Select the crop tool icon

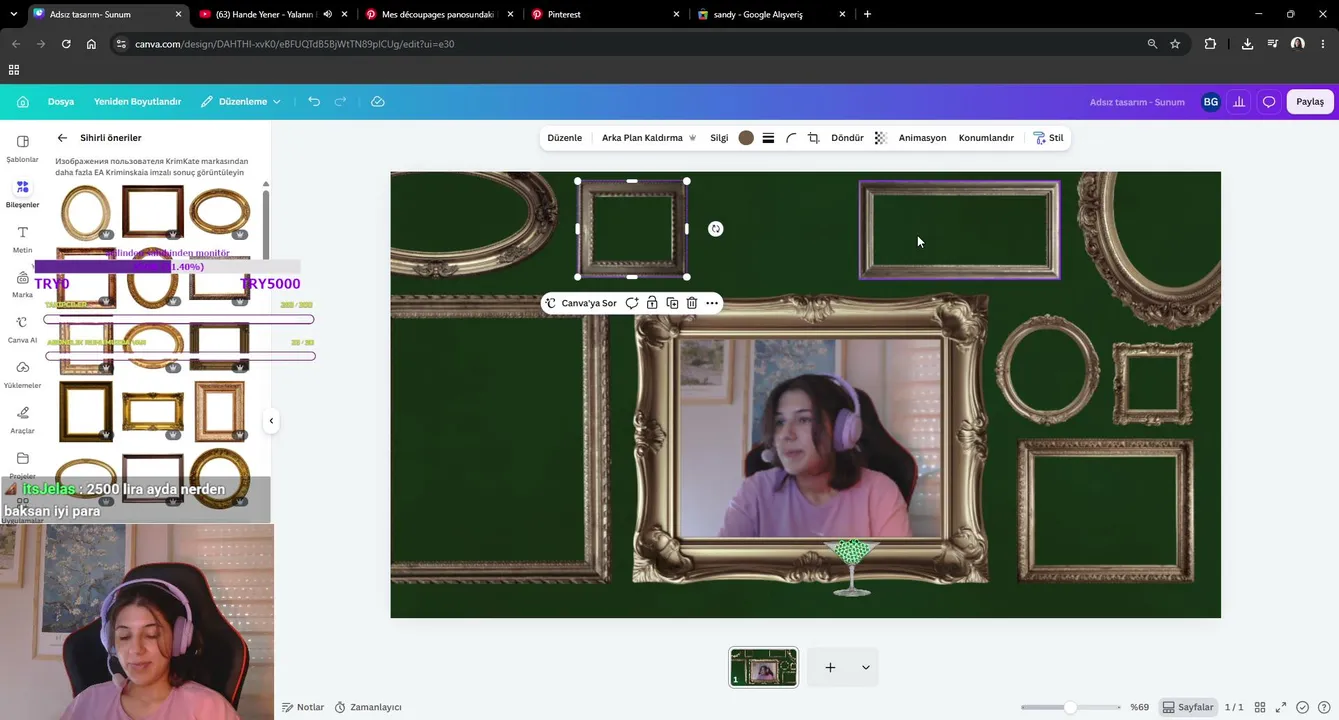pos(813,138)
